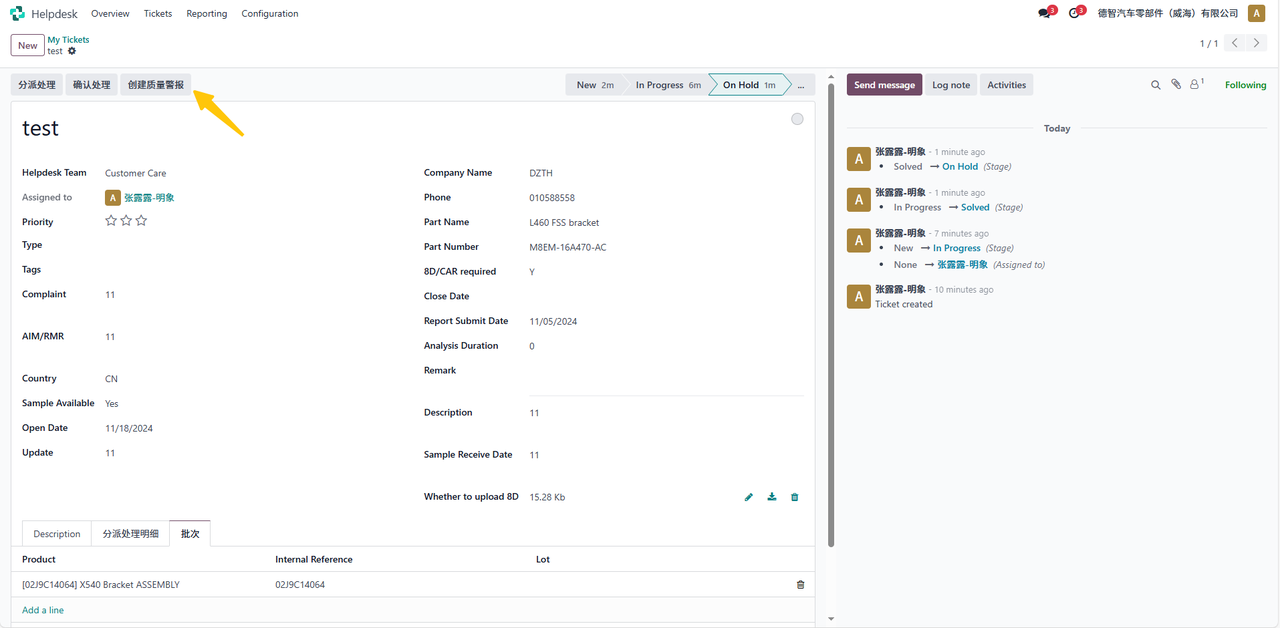Set priority to the third star
Image resolution: width=1280 pixels, height=628 pixels.
[141, 221]
